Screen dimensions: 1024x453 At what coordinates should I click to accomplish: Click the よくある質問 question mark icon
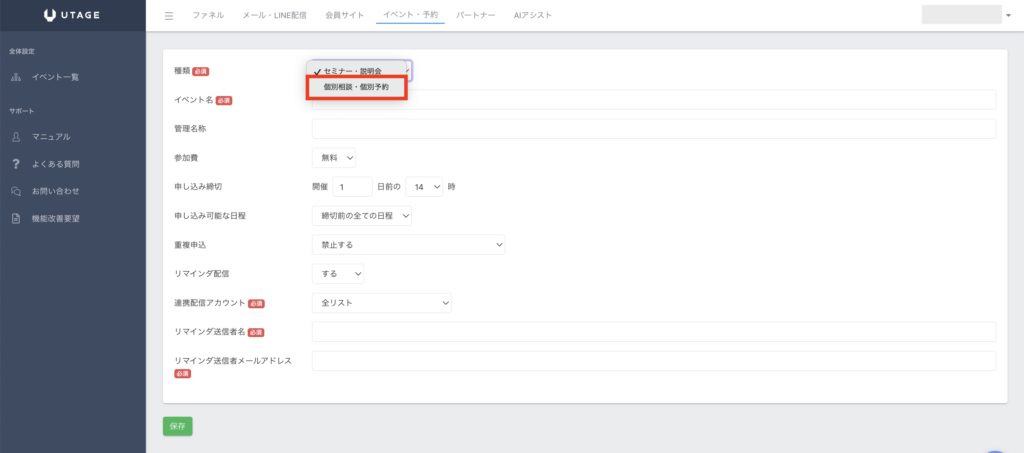click(x=16, y=164)
